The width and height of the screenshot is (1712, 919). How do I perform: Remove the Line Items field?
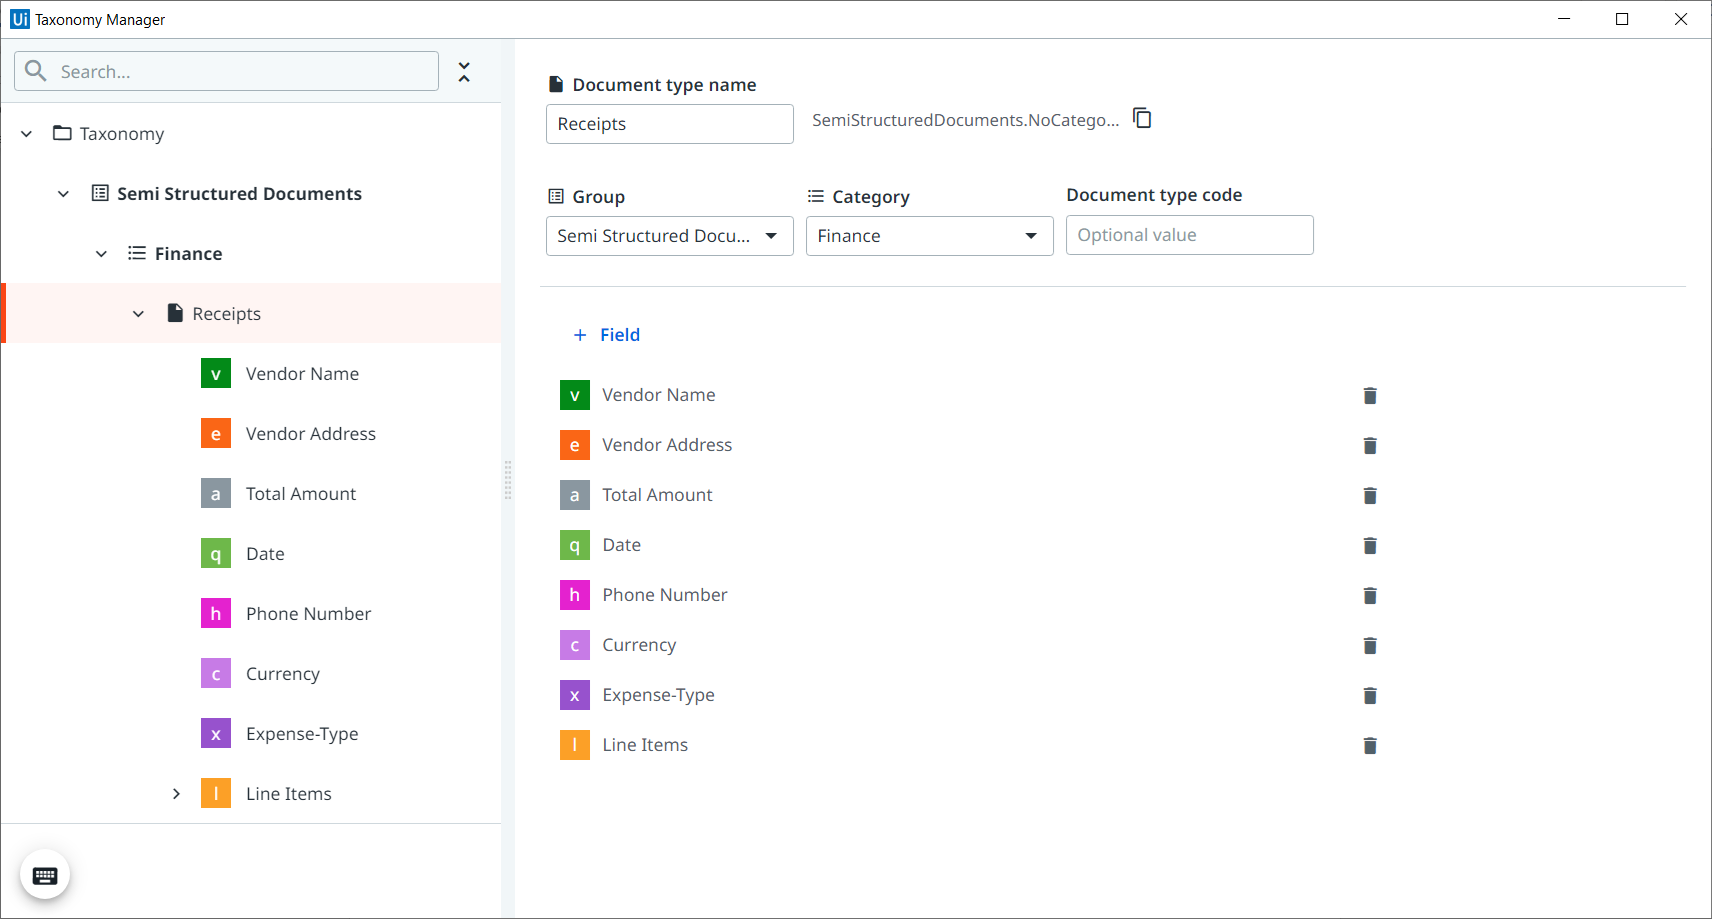[1370, 746]
